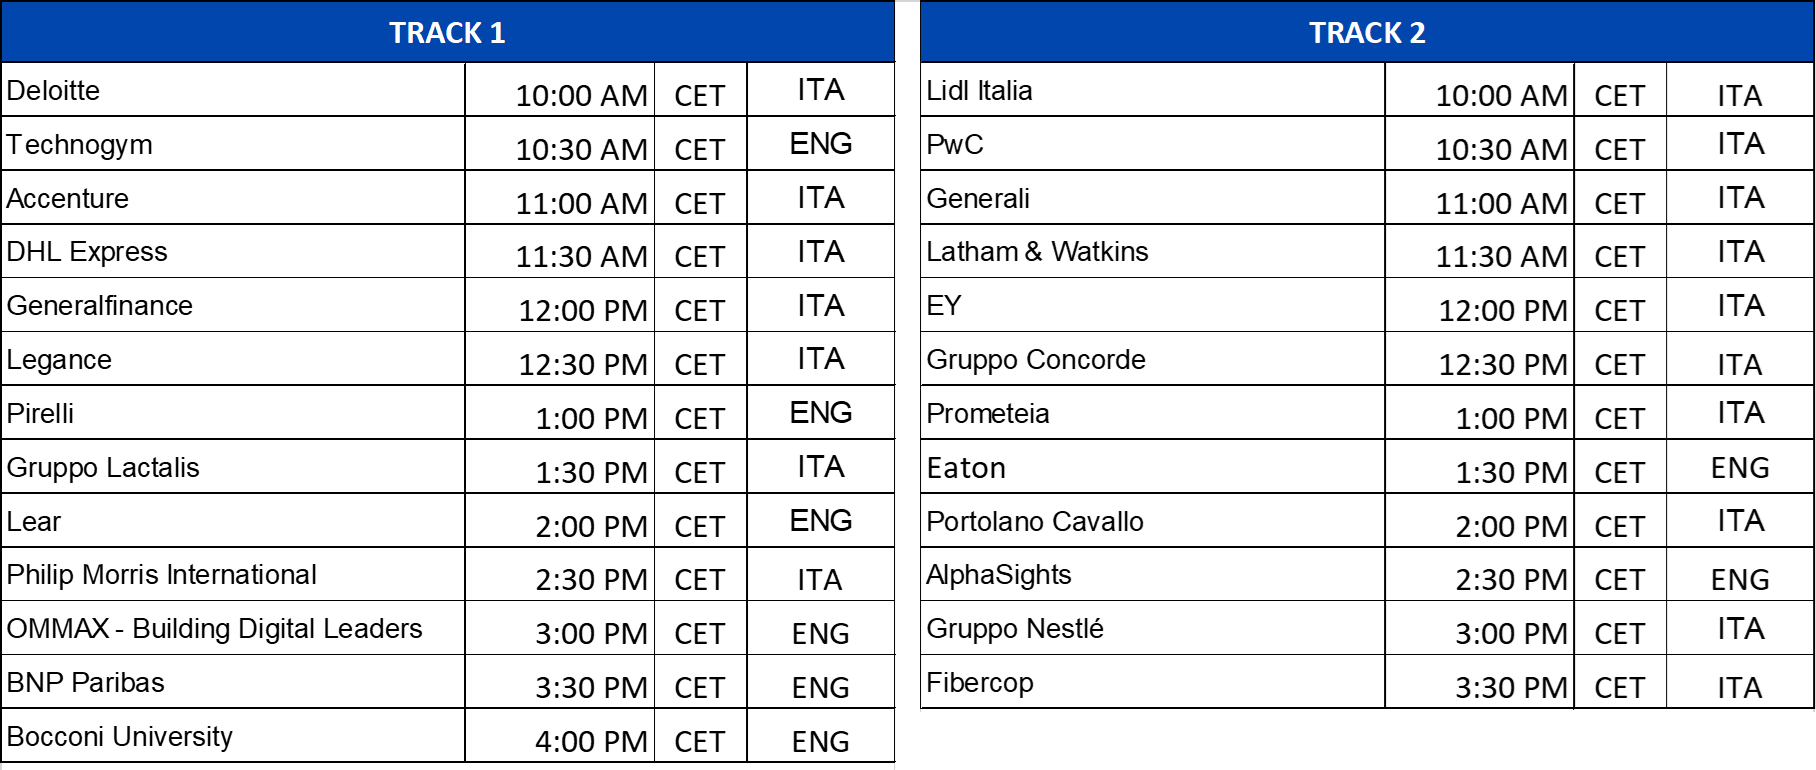The height and width of the screenshot is (770, 1816).
Task: Click the TRACK 2 header
Action: (x=1366, y=33)
